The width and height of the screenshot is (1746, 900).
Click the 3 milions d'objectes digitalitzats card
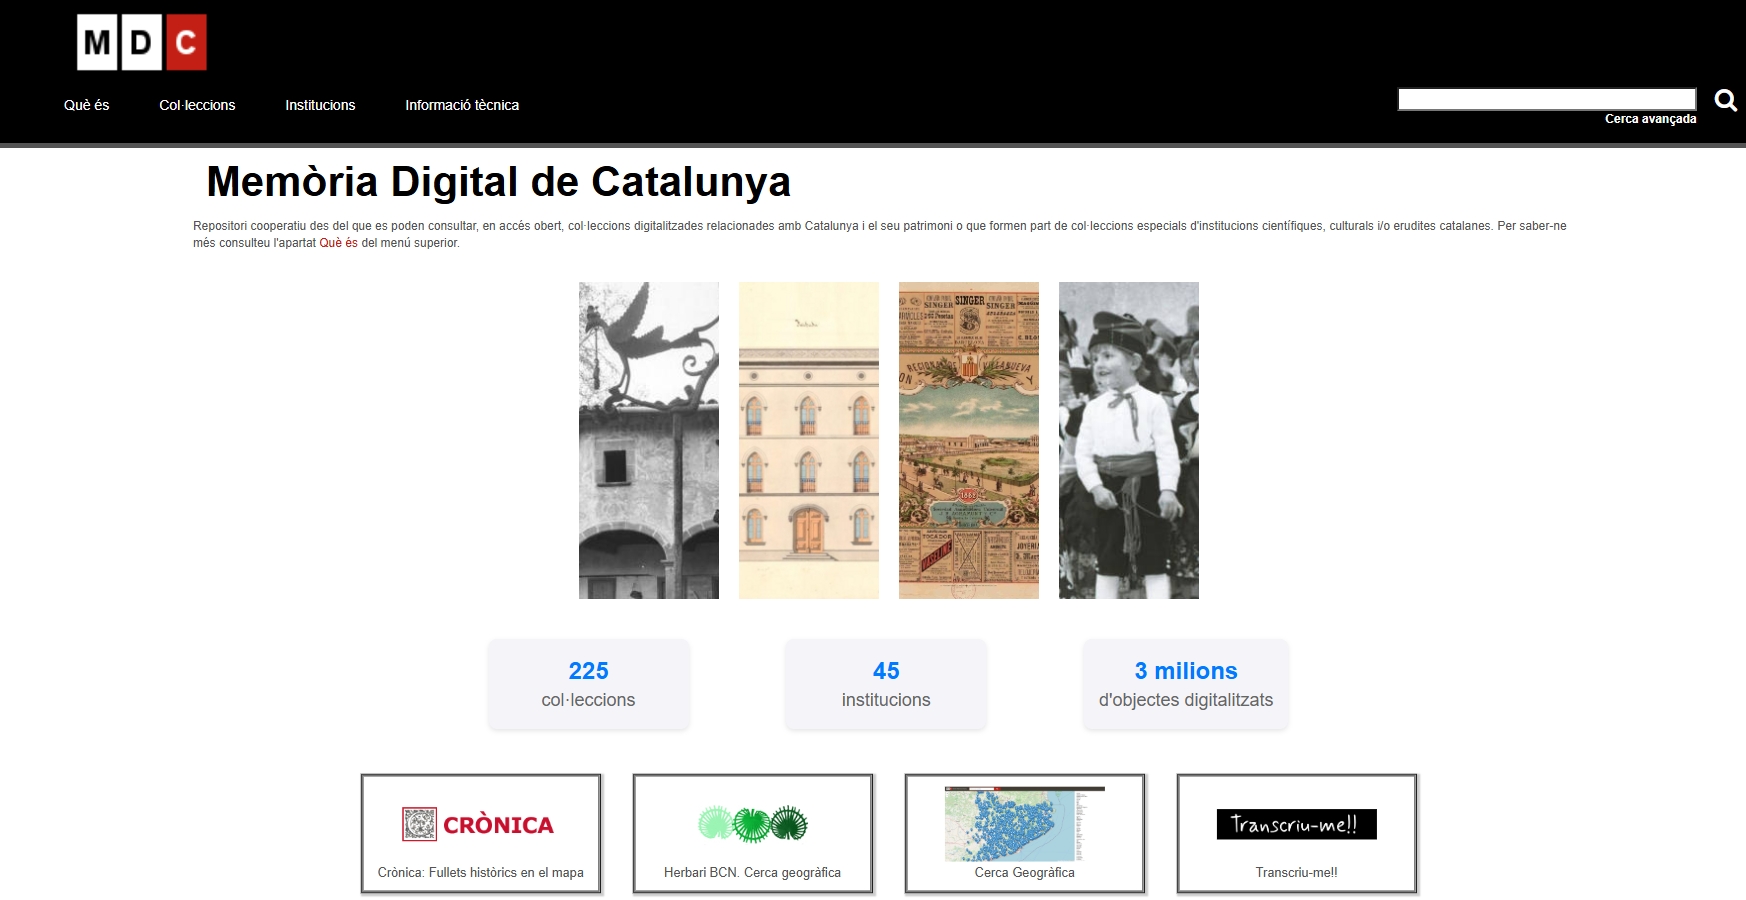(1185, 685)
